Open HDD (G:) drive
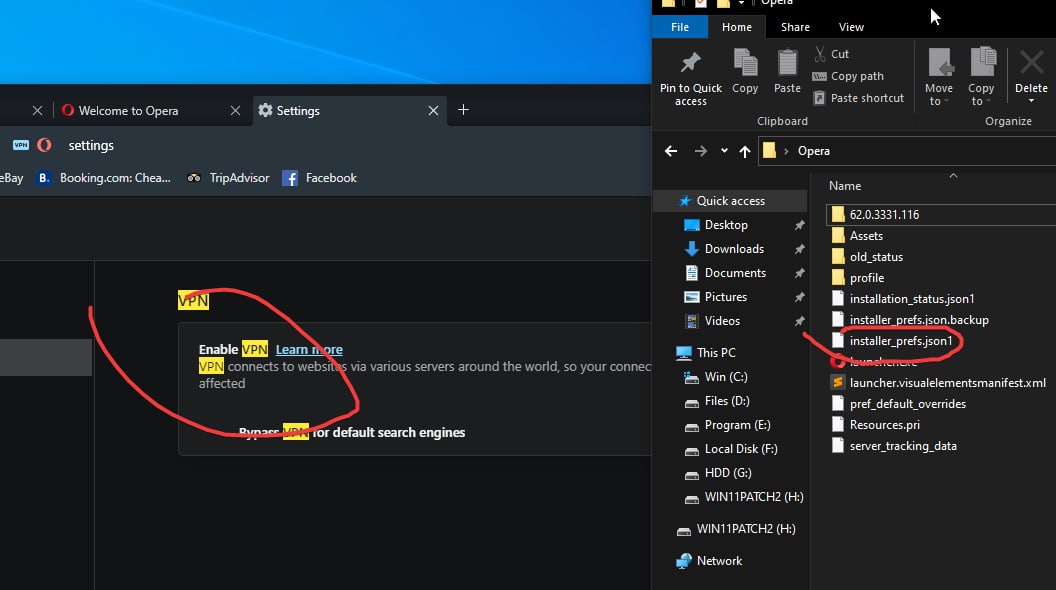Viewport: 1056px width, 590px height. coord(727,473)
